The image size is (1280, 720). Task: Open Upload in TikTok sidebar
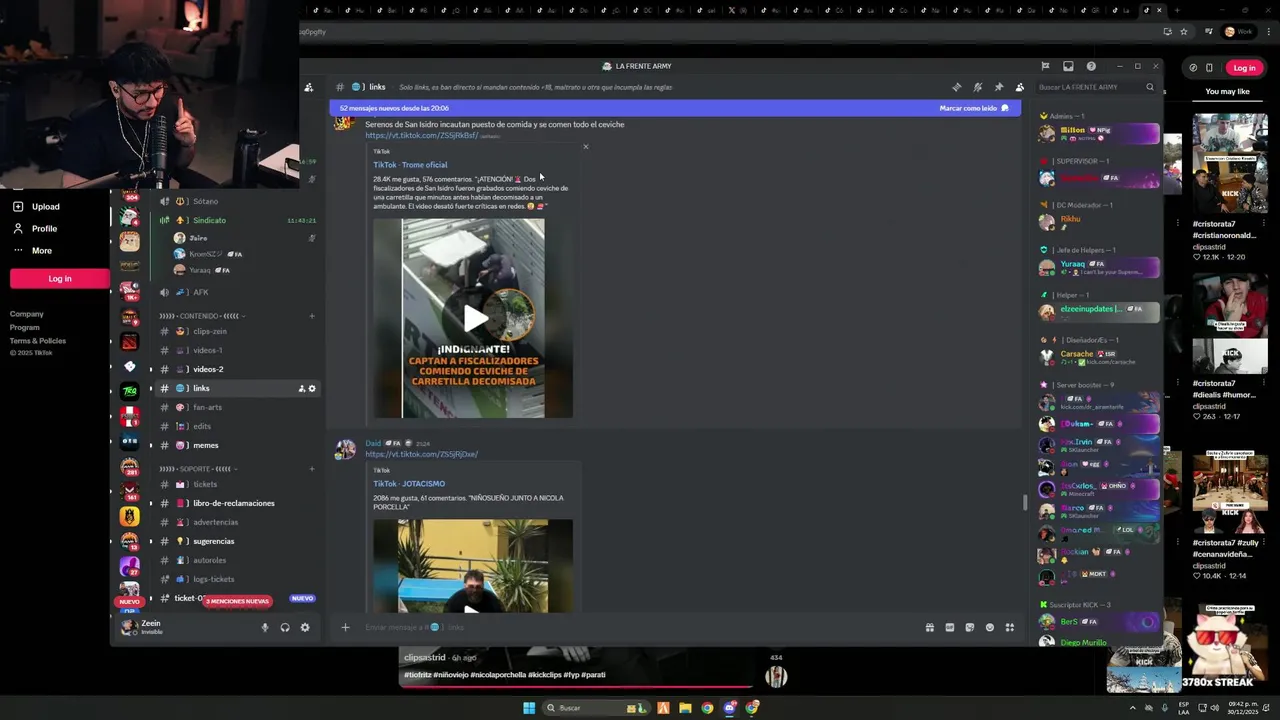46,207
